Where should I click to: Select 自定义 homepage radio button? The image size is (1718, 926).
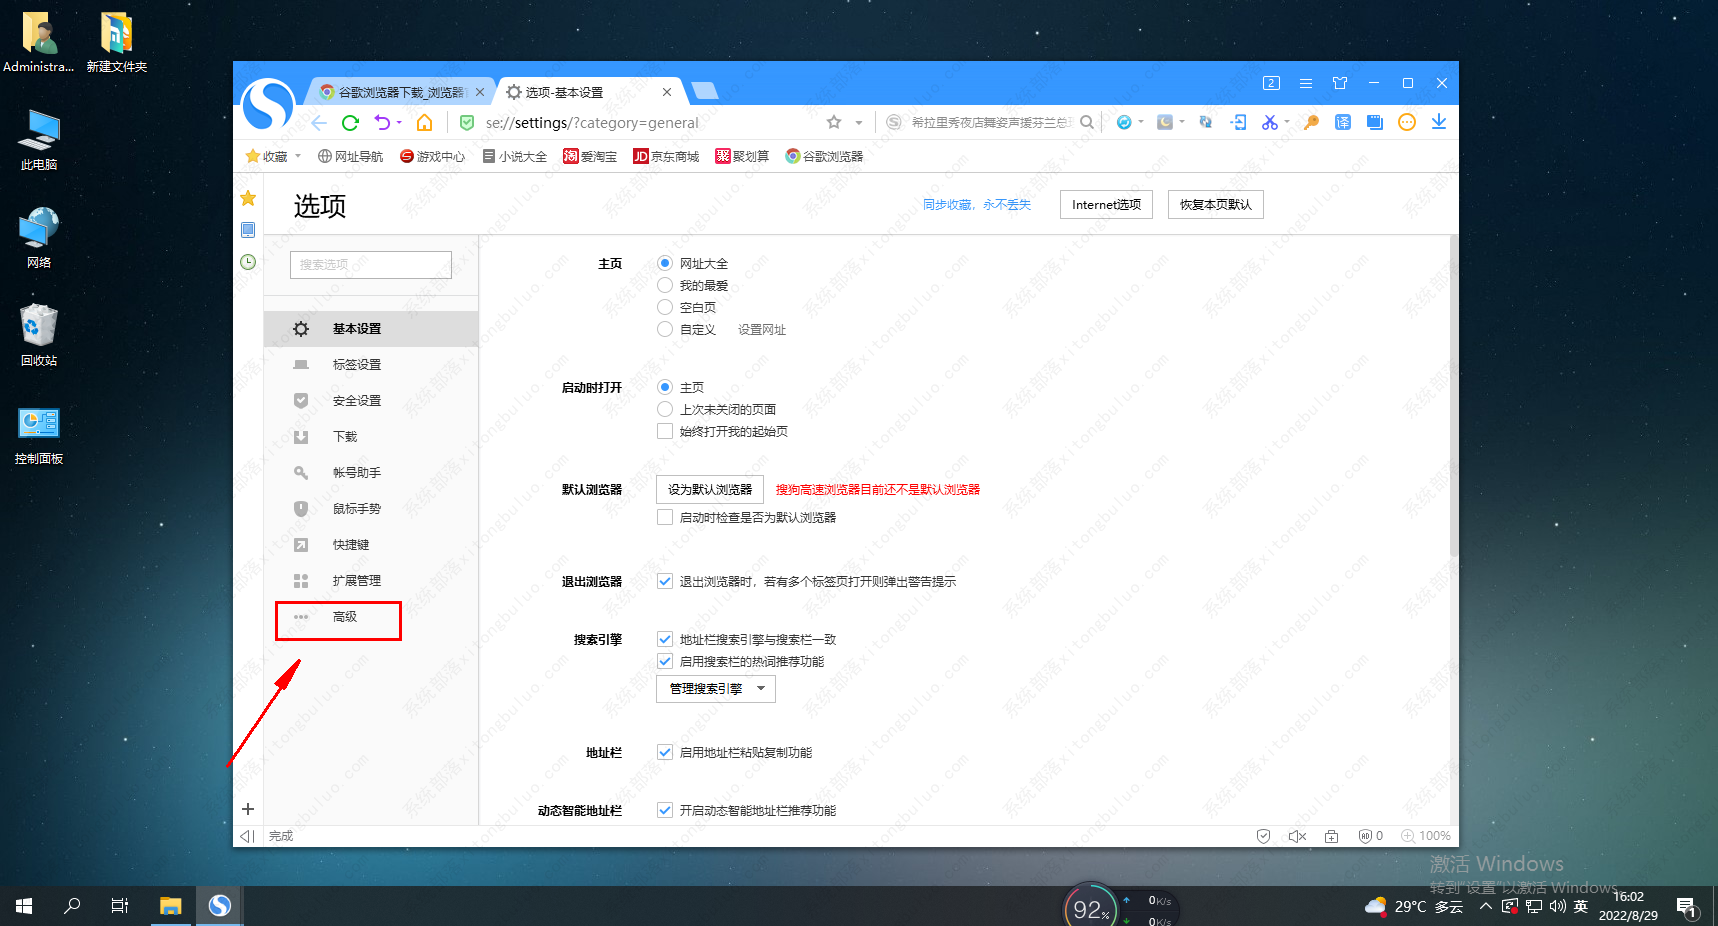[x=665, y=329]
